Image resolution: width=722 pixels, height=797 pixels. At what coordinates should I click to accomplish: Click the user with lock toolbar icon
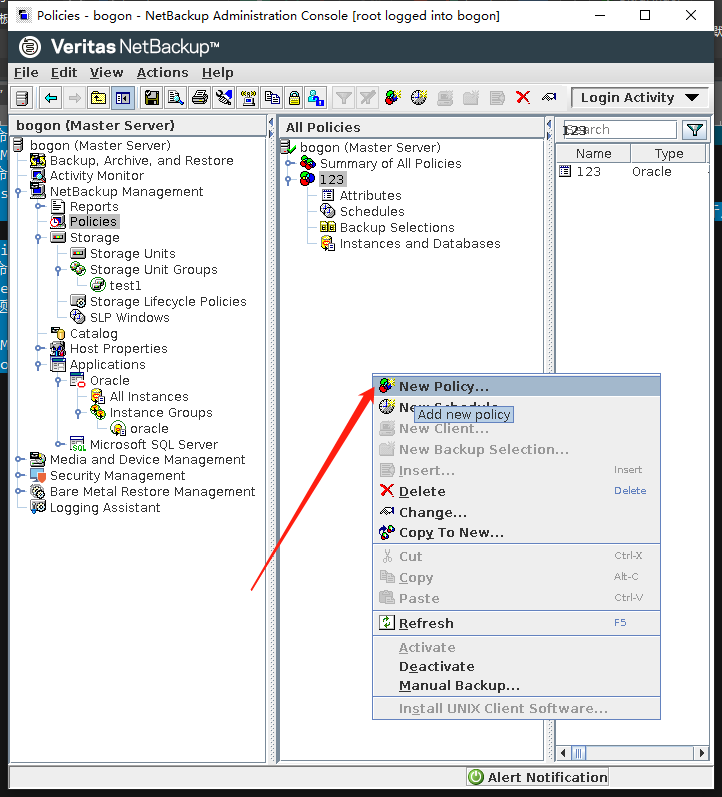coord(316,98)
